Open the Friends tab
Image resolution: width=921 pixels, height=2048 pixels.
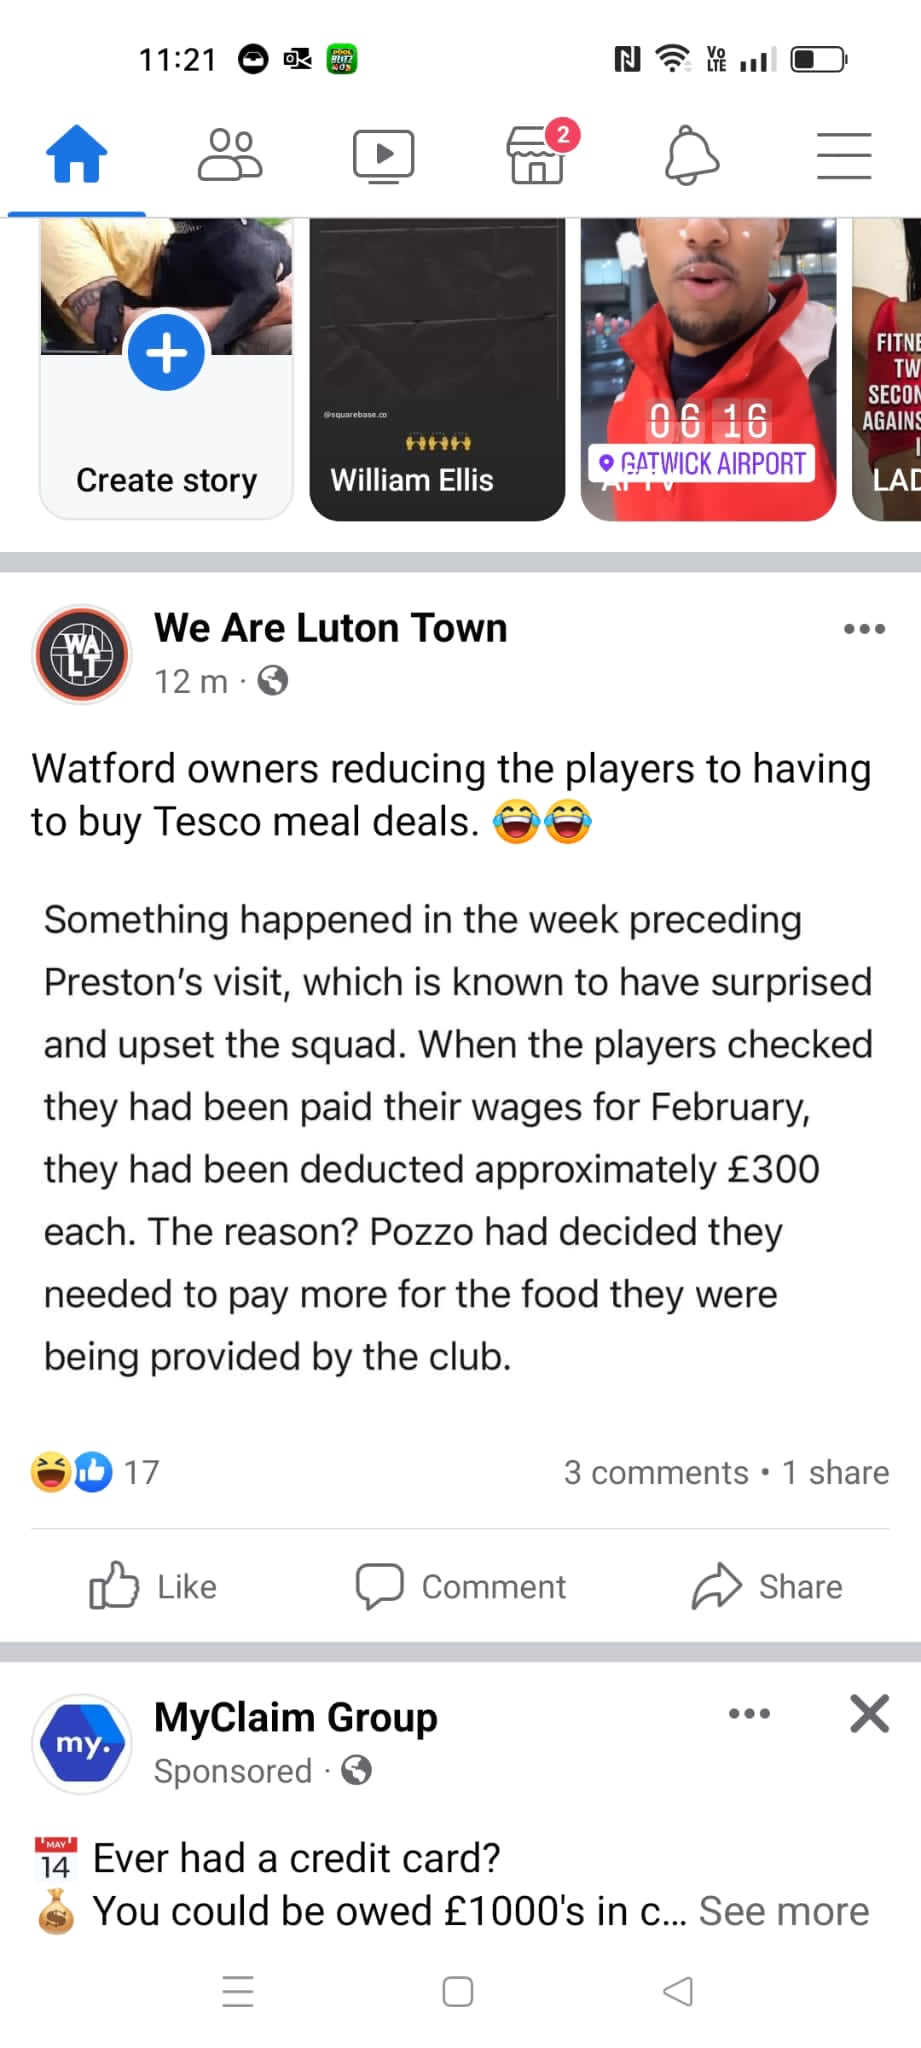click(x=230, y=155)
